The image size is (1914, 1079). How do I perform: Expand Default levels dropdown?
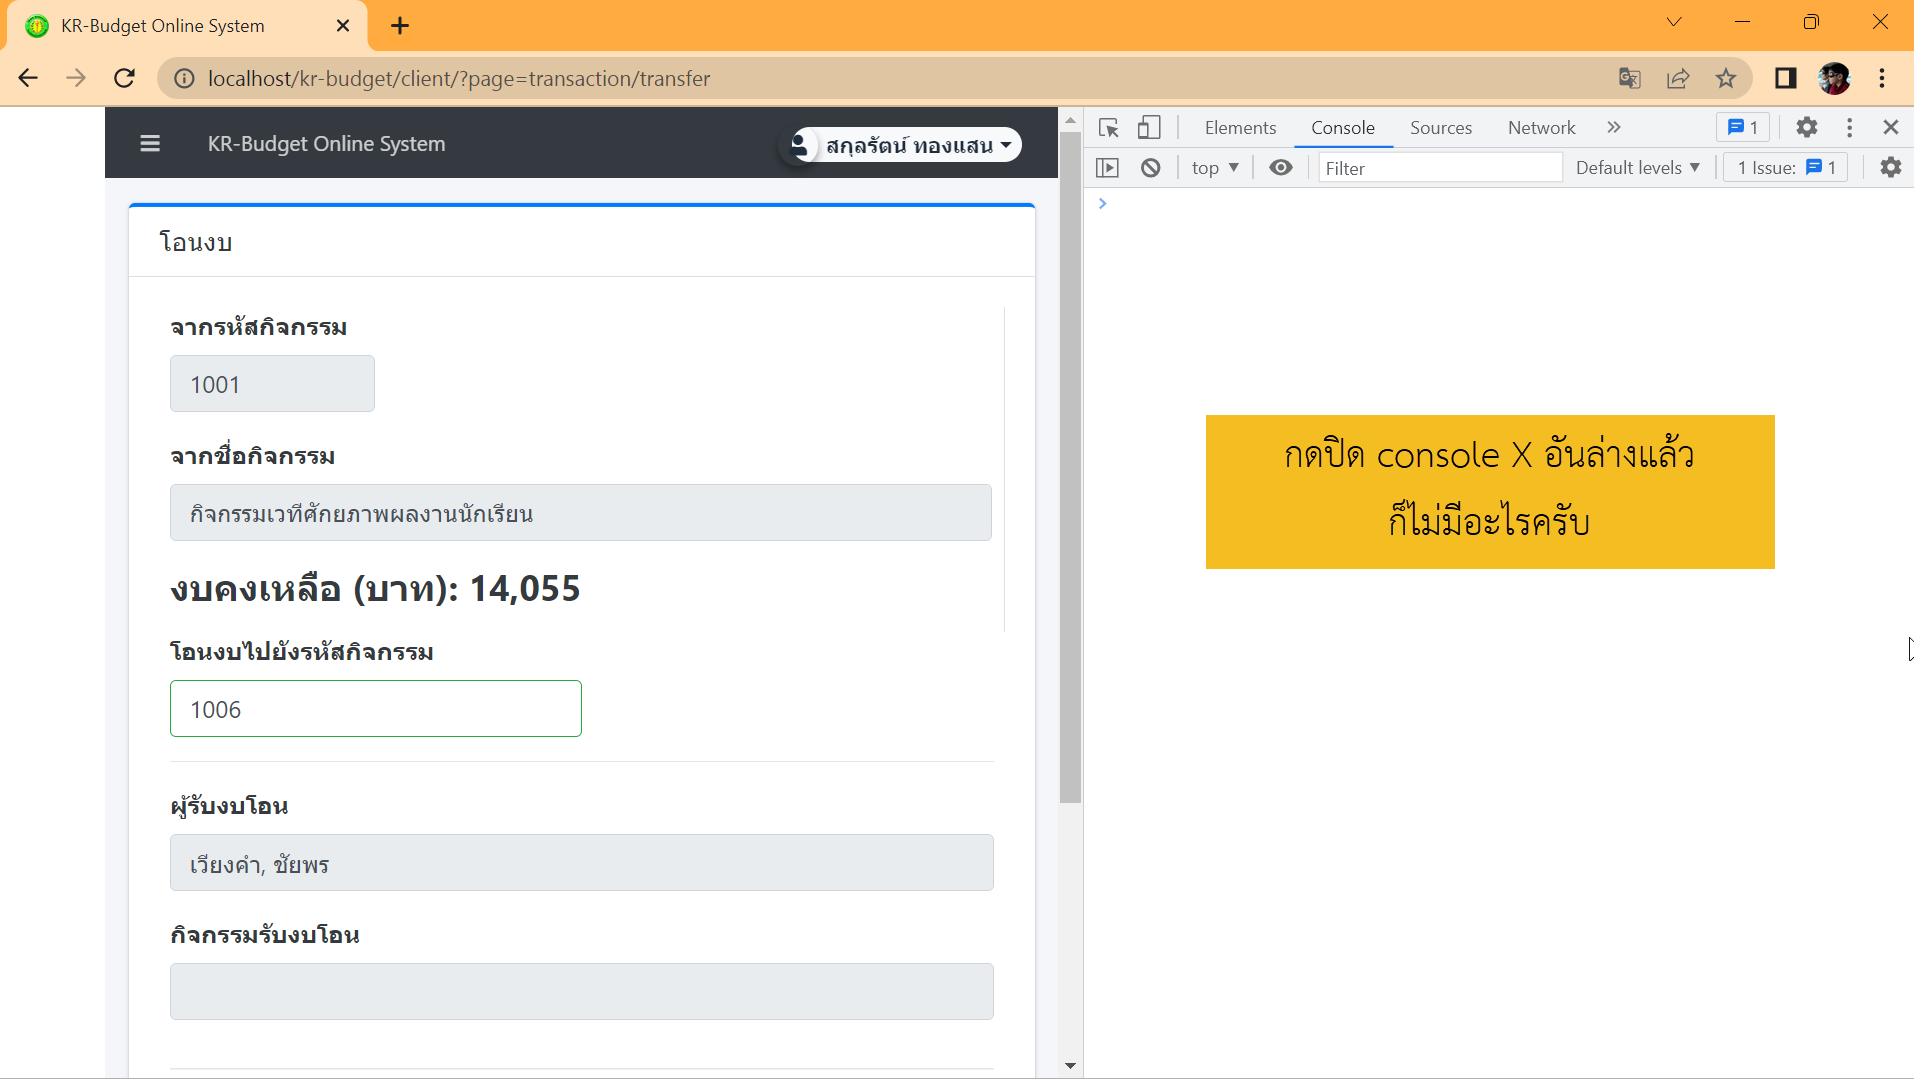(x=1638, y=168)
